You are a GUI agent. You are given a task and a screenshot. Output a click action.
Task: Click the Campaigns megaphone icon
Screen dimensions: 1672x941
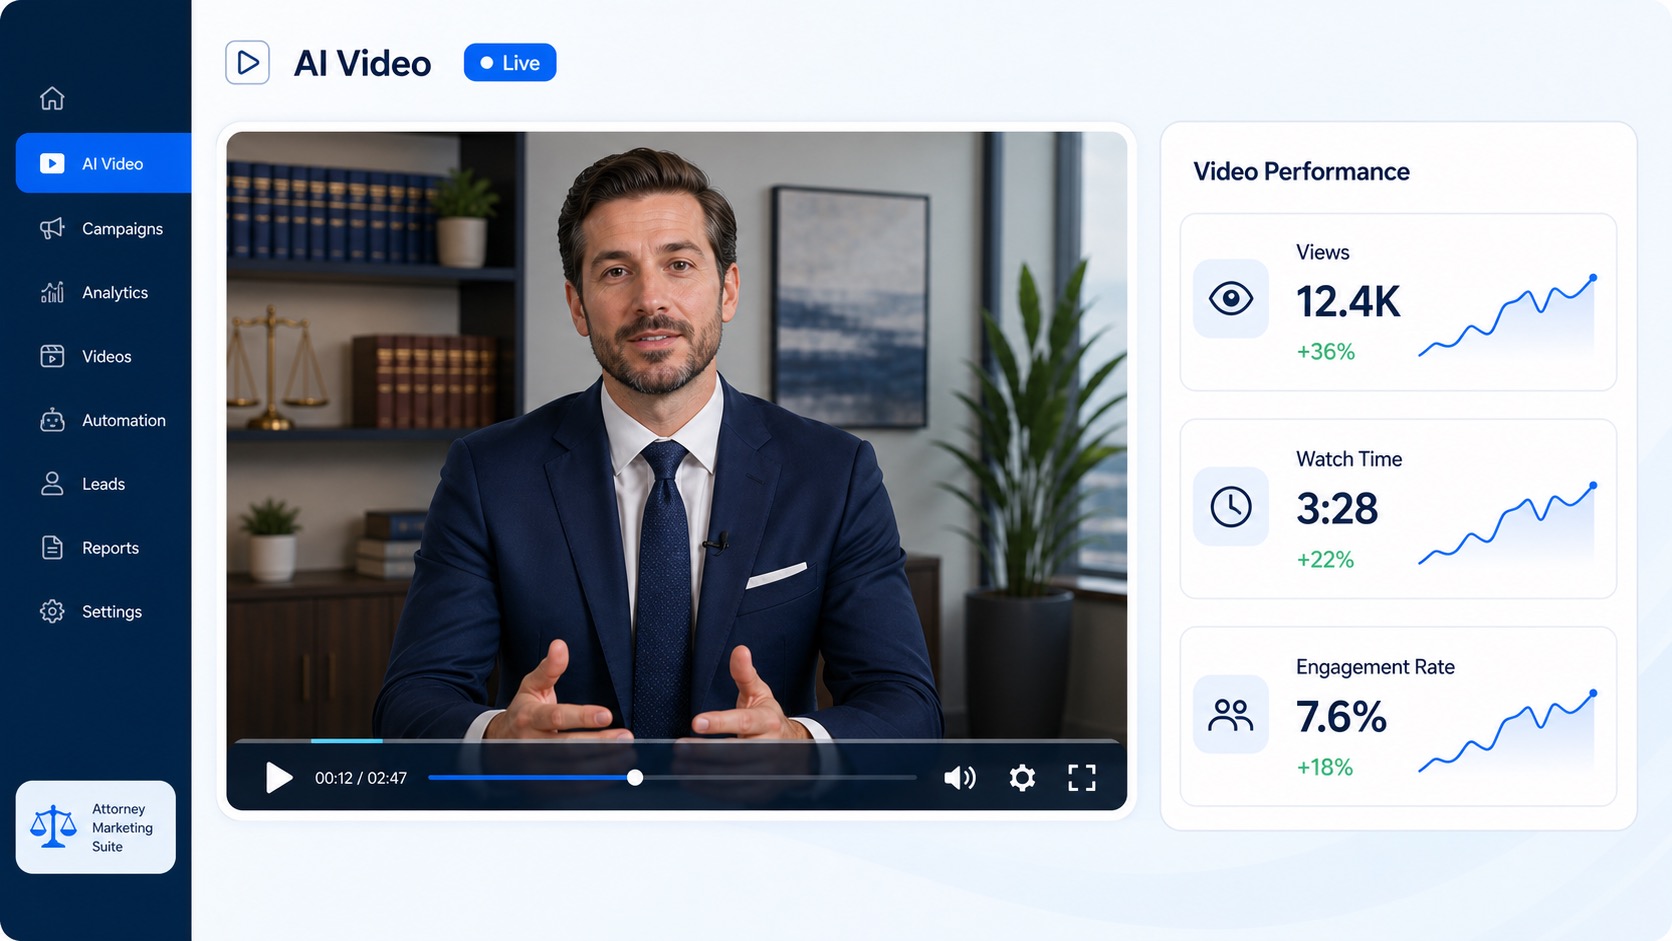tap(52, 228)
